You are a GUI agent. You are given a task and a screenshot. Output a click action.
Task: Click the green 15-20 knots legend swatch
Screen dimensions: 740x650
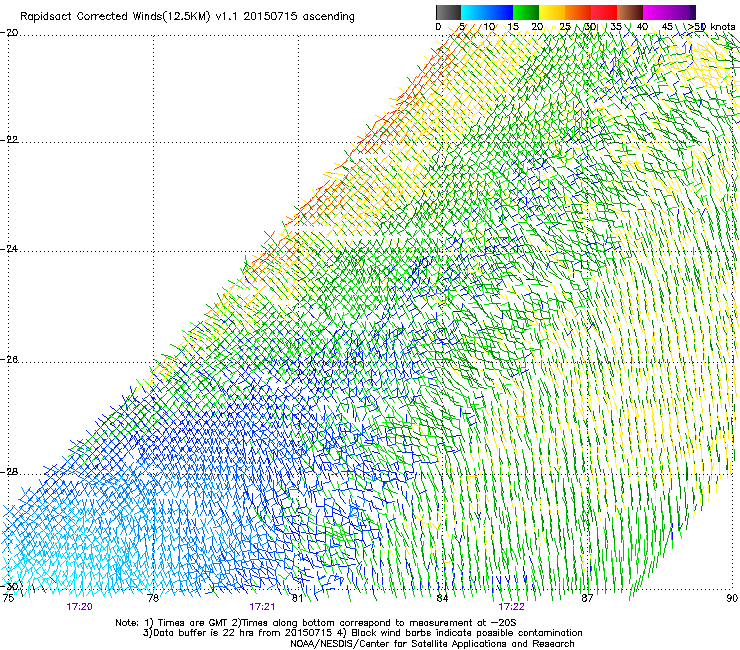tap(526, 12)
